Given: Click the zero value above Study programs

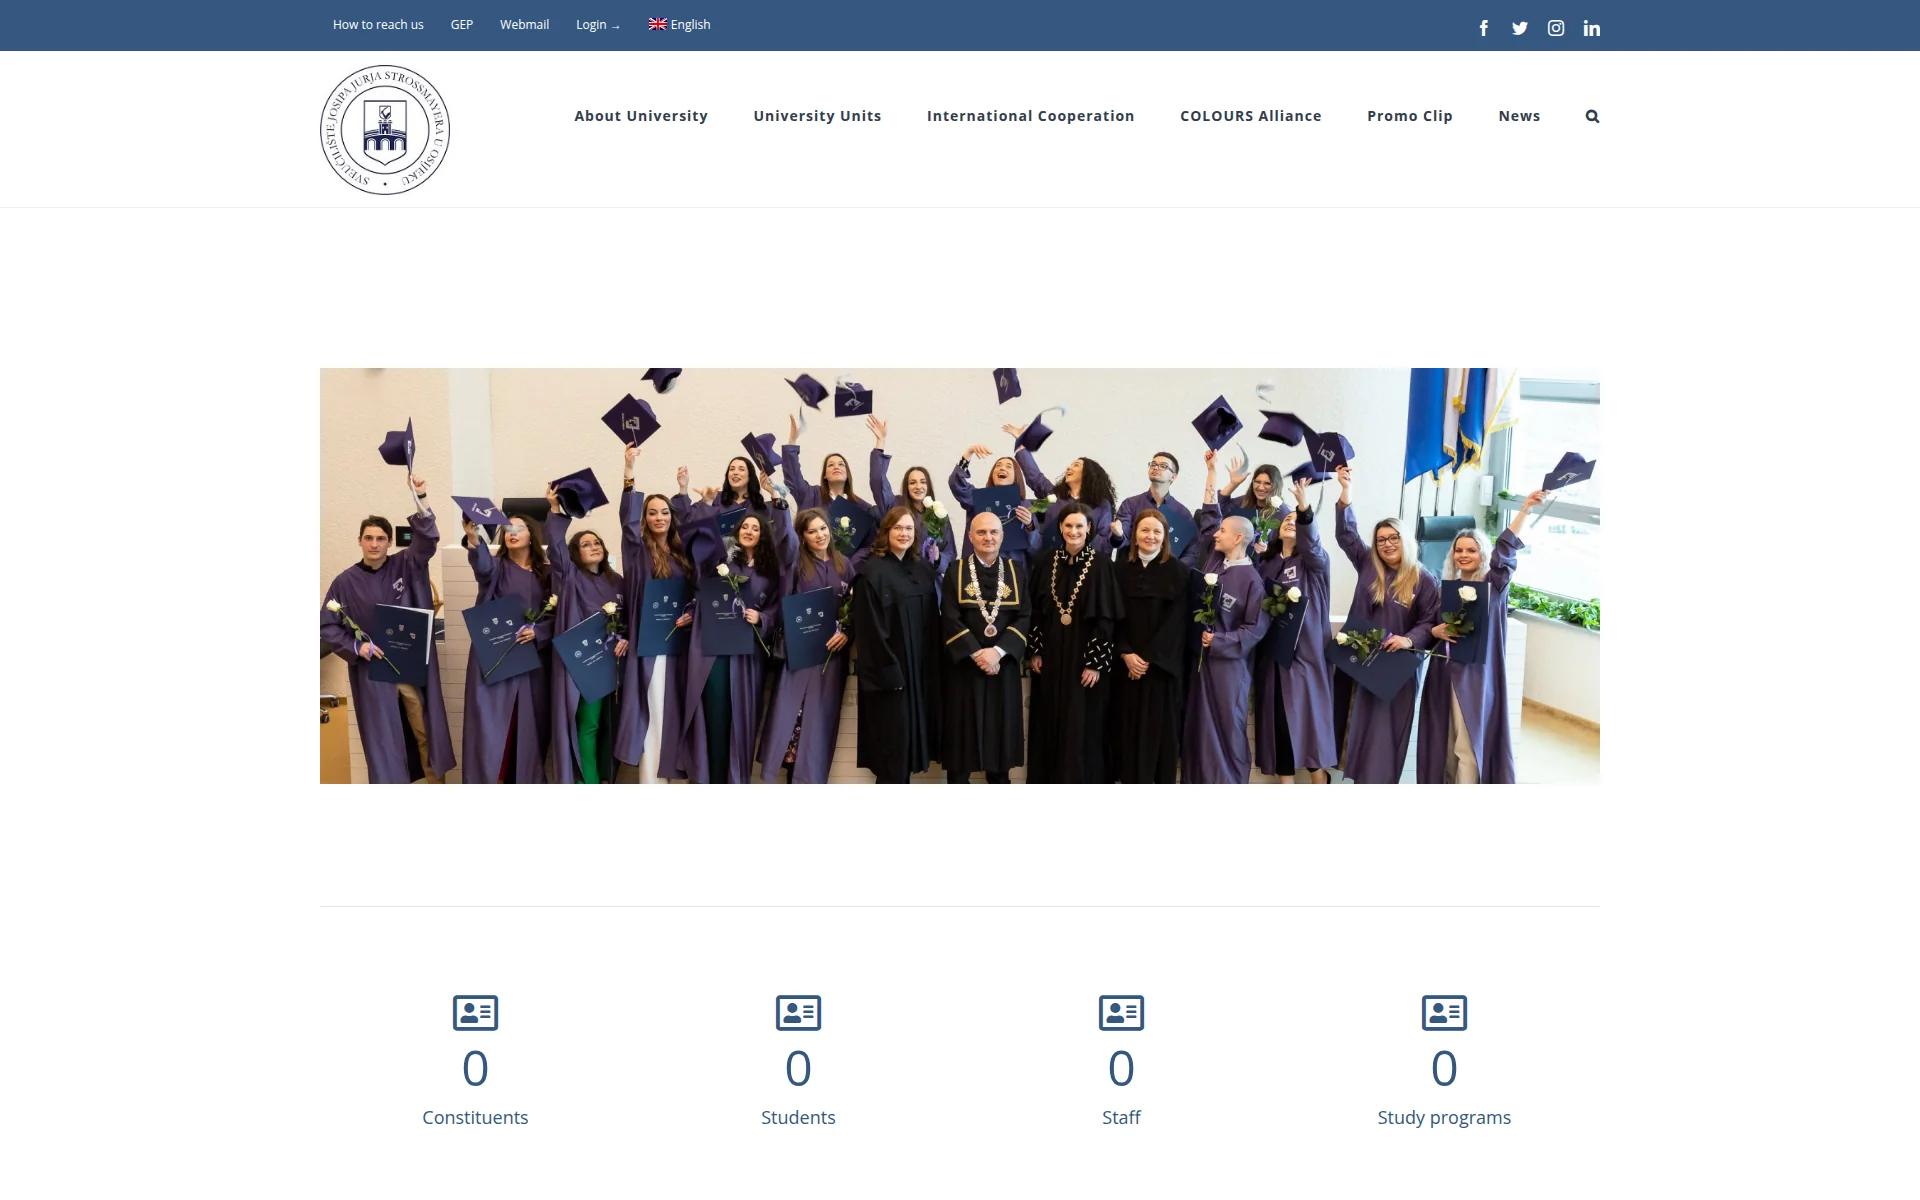Looking at the screenshot, I should coord(1444,1068).
